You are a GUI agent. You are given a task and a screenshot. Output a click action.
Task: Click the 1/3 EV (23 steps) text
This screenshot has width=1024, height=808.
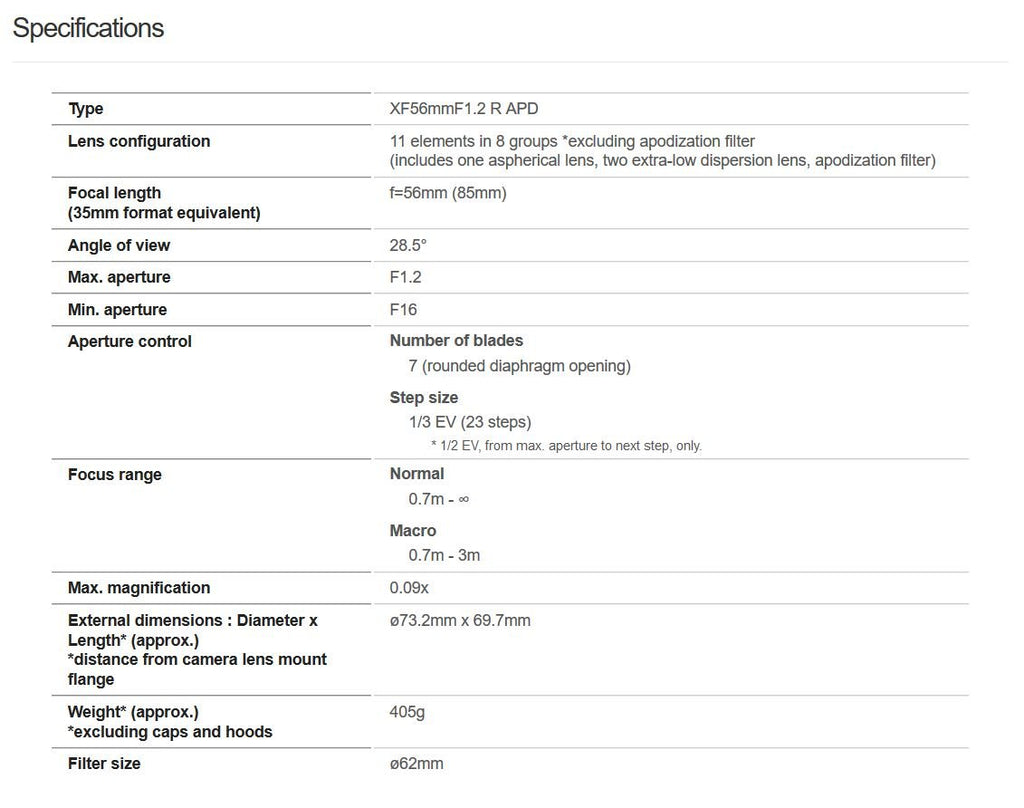(x=470, y=422)
